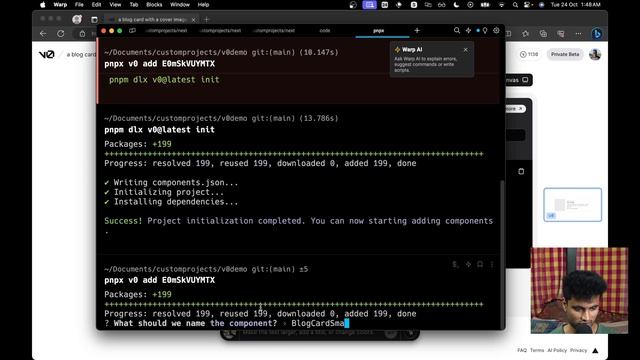Screen dimensions: 640x360
Task: Select the v0 generation thumbnail on the right
Action: tap(572, 204)
